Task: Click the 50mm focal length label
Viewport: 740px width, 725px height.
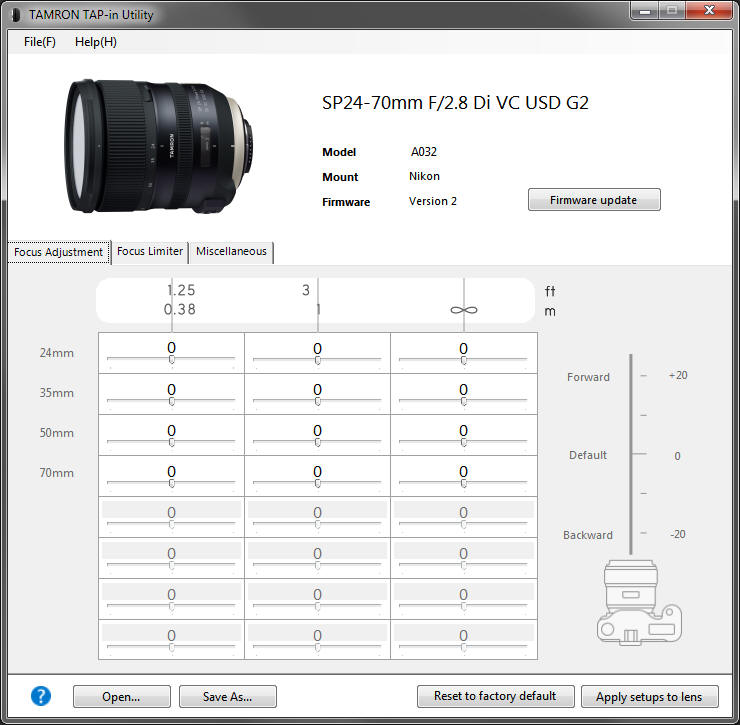Action: (x=57, y=433)
